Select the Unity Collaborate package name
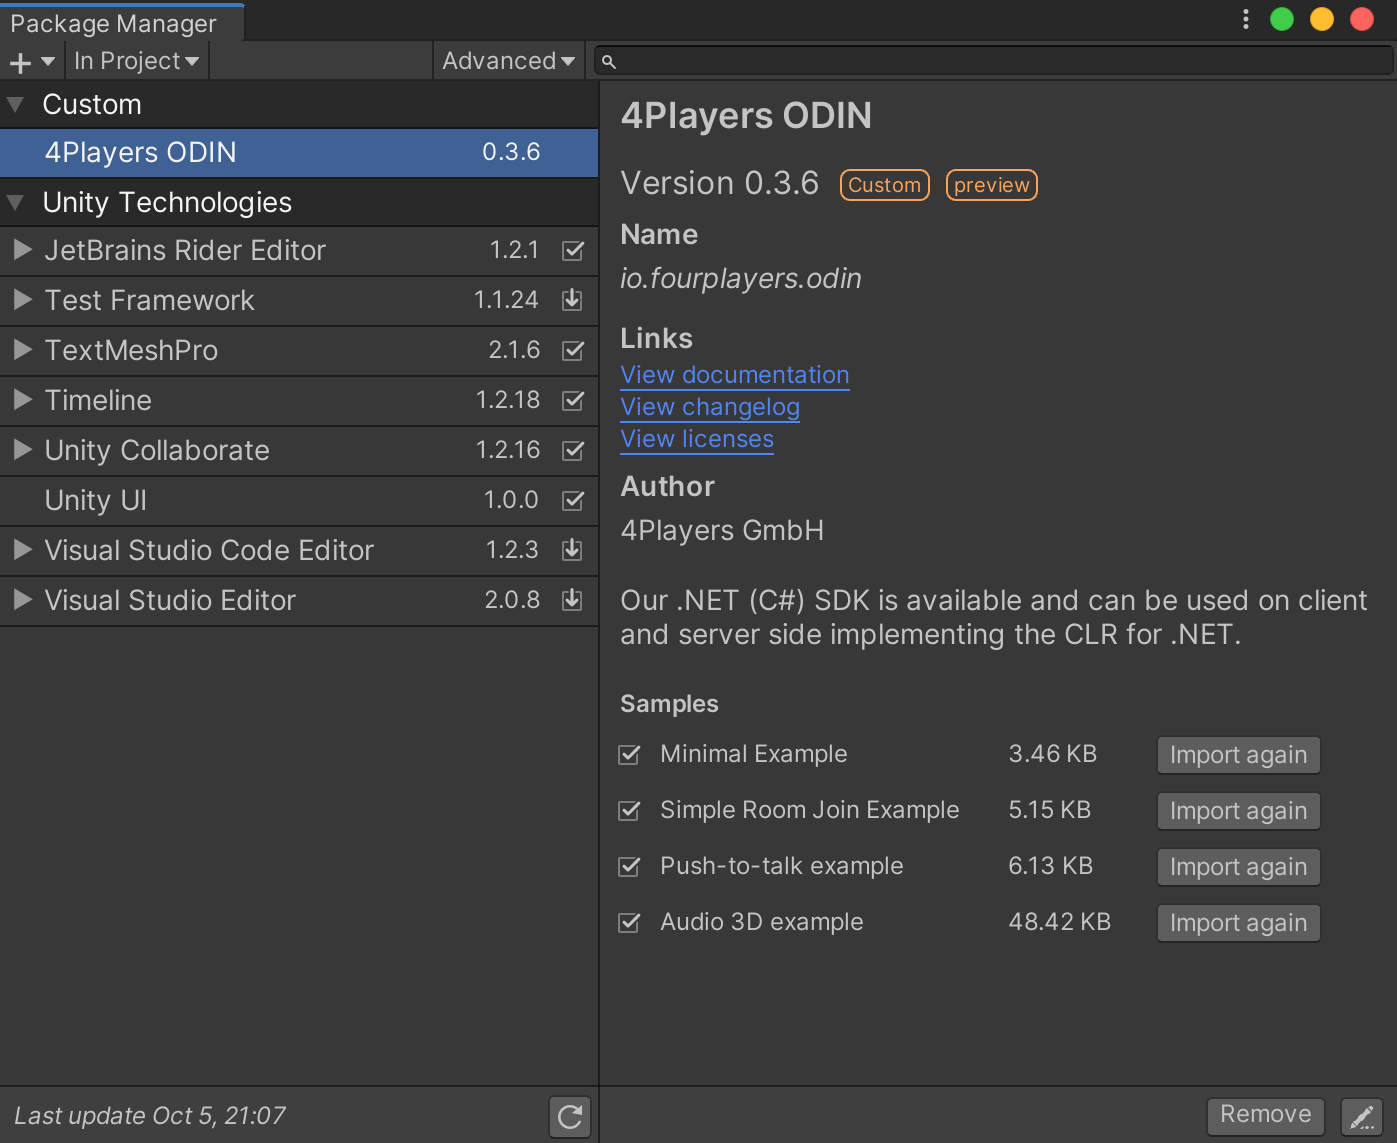The width and height of the screenshot is (1397, 1143). (x=157, y=450)
